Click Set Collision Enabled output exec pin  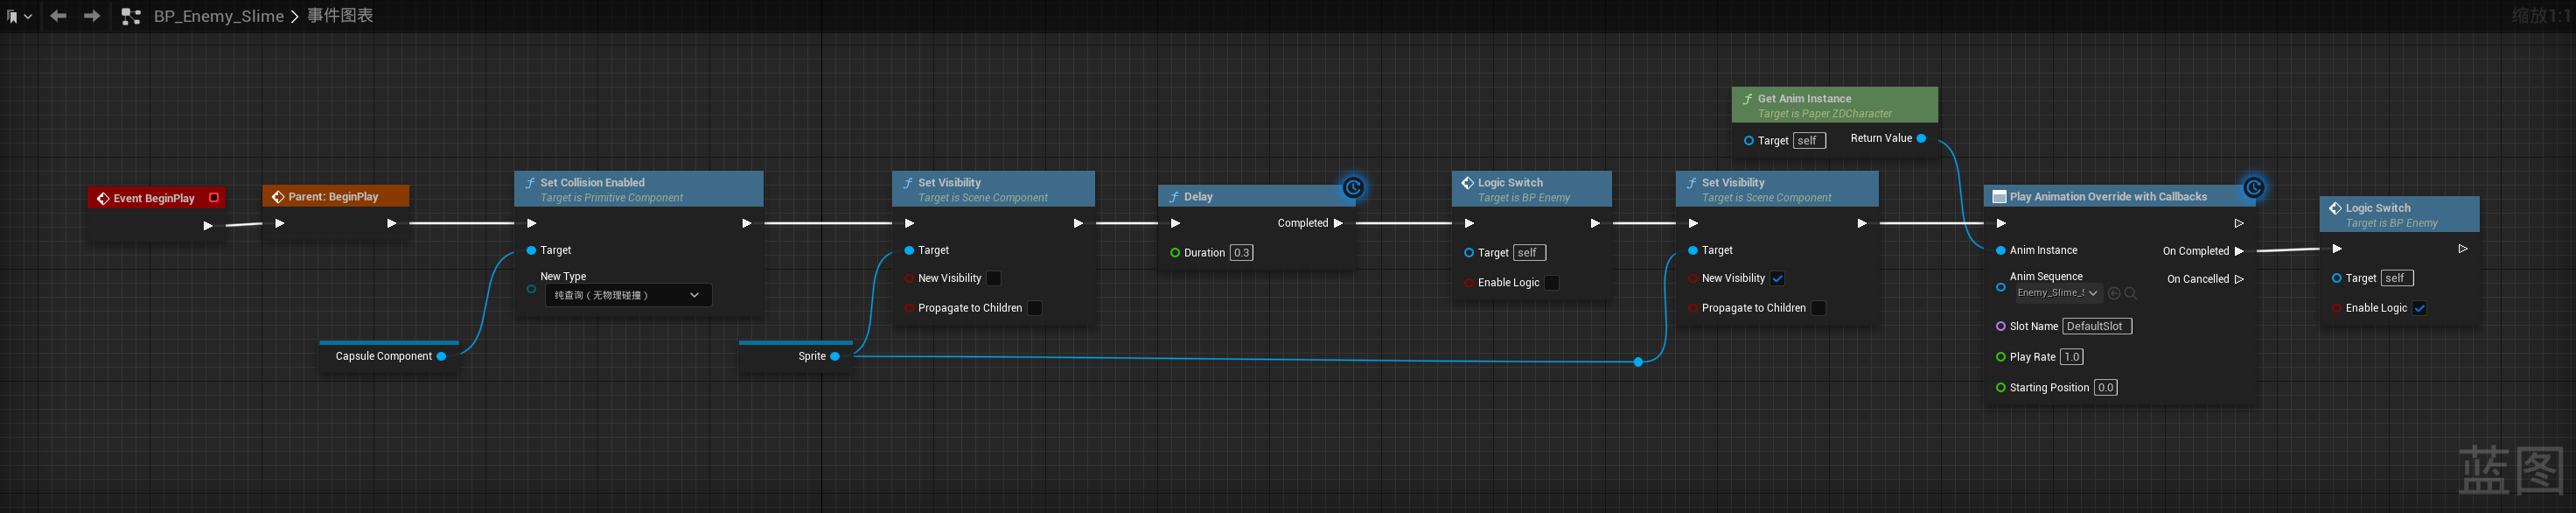point(746,223)
